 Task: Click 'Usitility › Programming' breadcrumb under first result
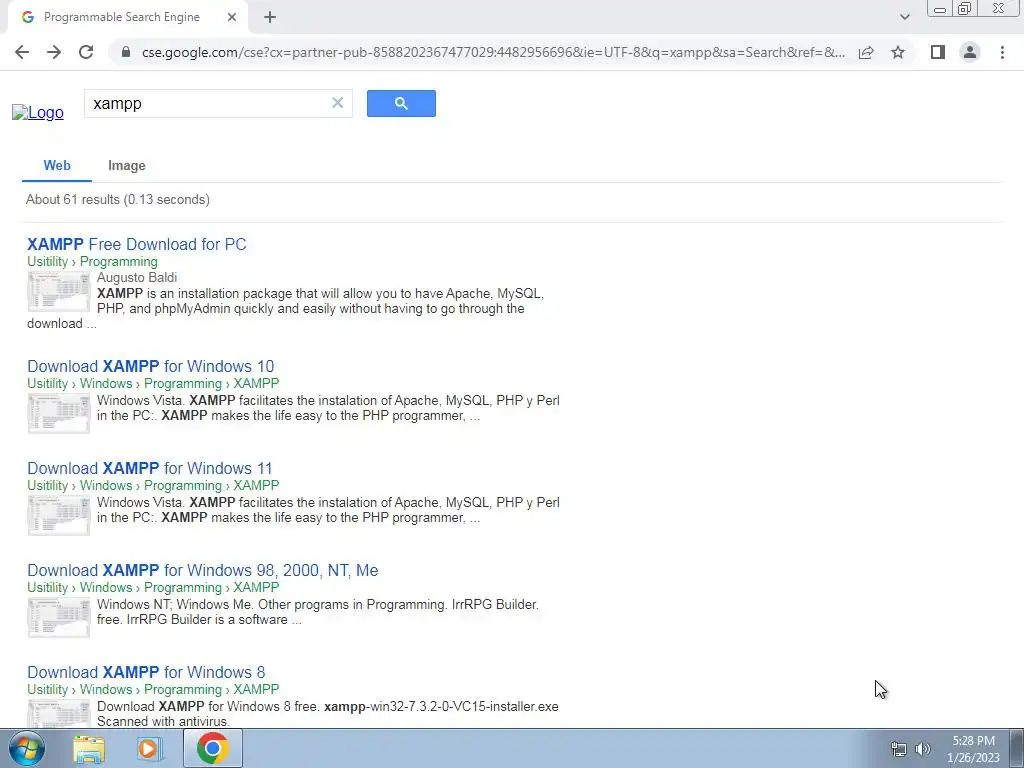click(x=92, y=261)
